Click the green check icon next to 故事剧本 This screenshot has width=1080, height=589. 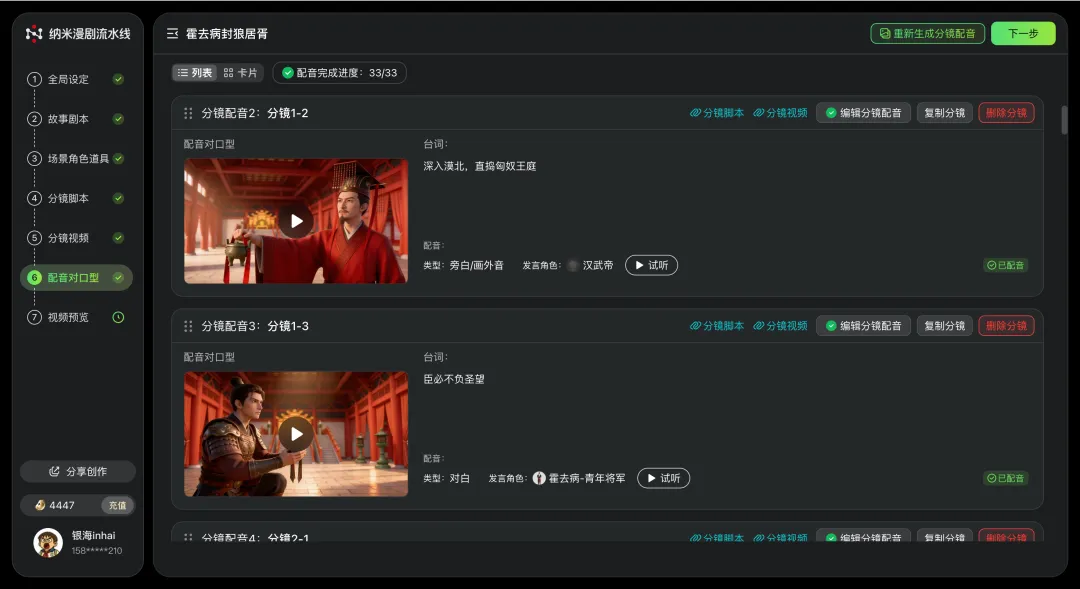(118, 119)
